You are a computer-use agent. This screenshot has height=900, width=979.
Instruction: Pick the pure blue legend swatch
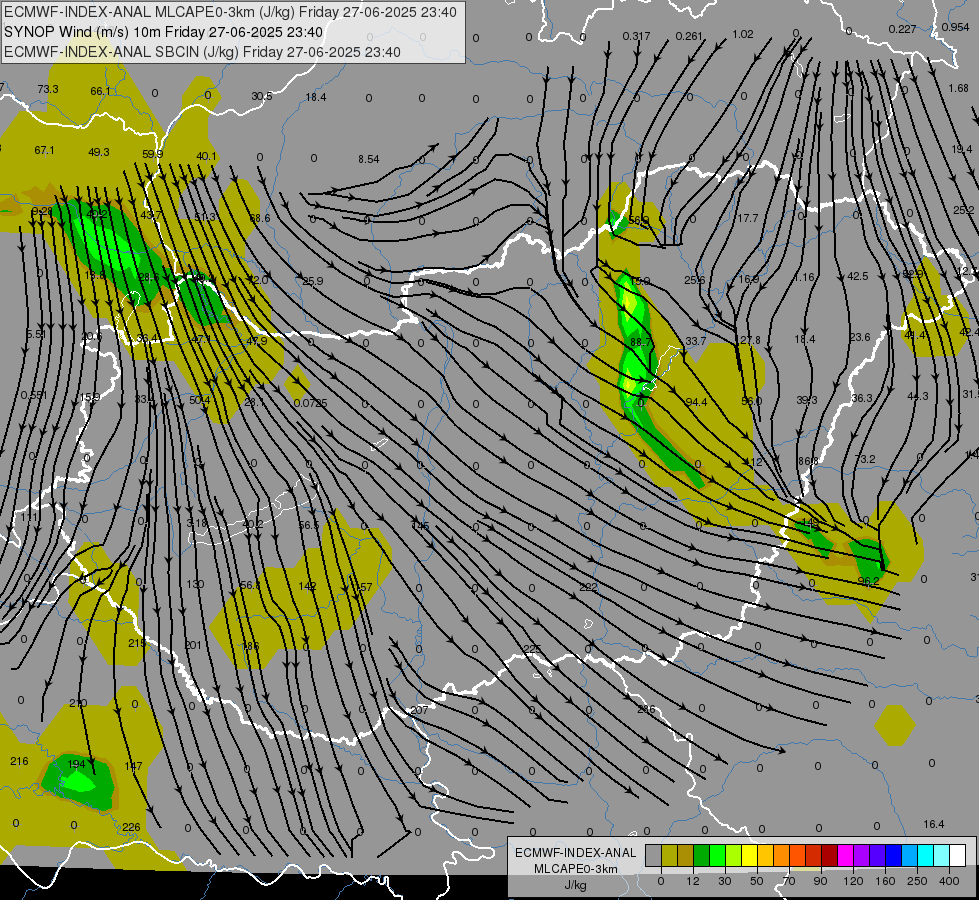click(x=894, y=855)
